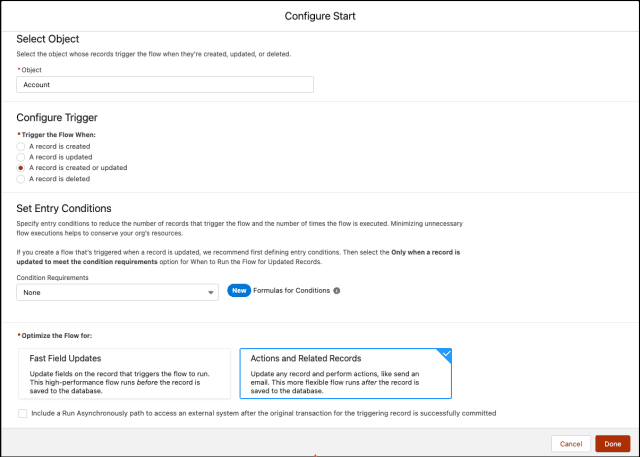
Task: Click the info icon beside Formulas for Conditions
Action: (337, 291)
